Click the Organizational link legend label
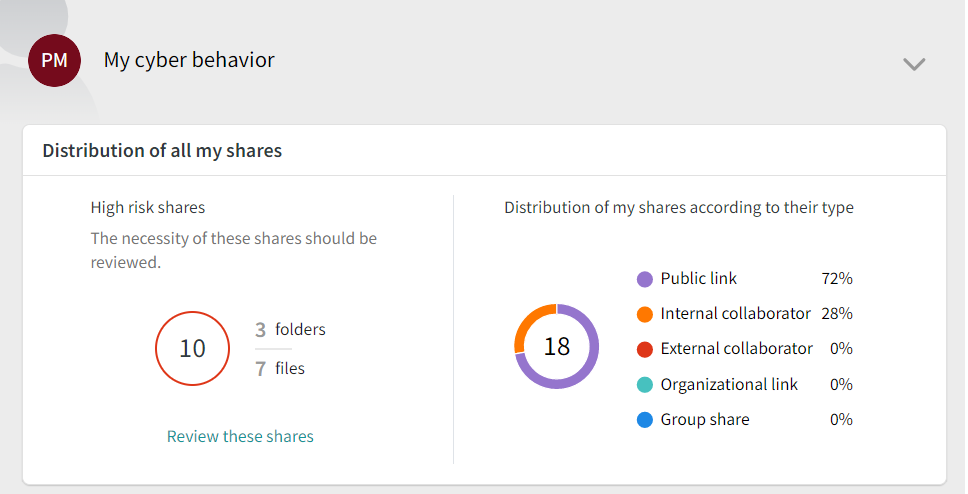Screen dimensions: 968x494 click(x=729, y=385)
